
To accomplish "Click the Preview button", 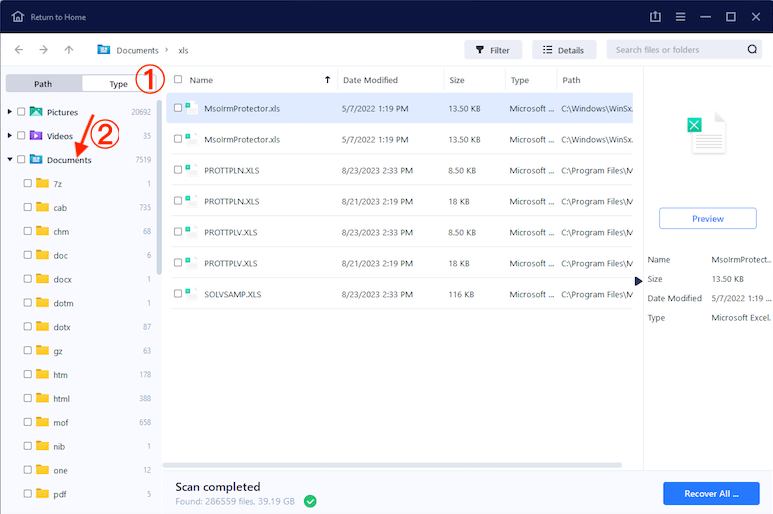I will 707,219.
